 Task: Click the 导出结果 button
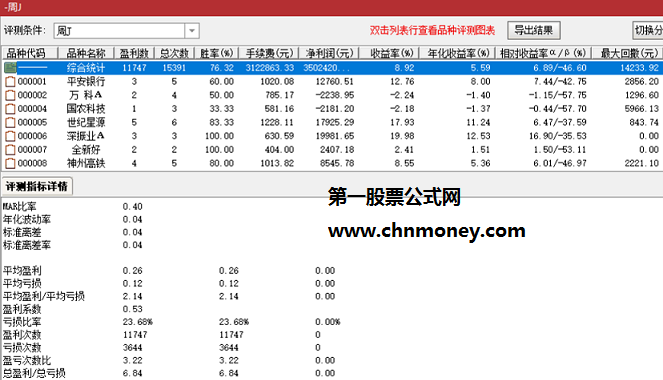534,30
